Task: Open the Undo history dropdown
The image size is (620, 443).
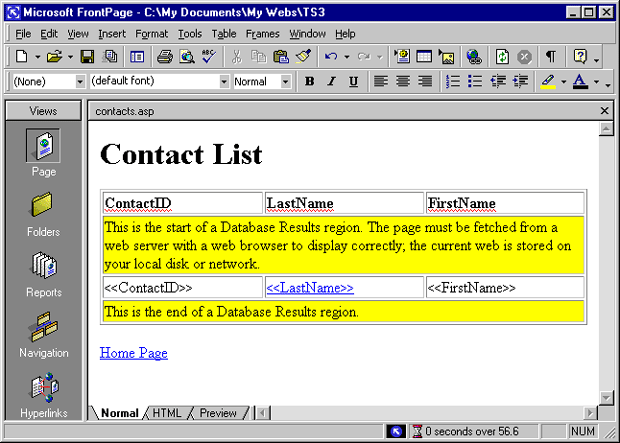Action: click(x=347, y=57)
